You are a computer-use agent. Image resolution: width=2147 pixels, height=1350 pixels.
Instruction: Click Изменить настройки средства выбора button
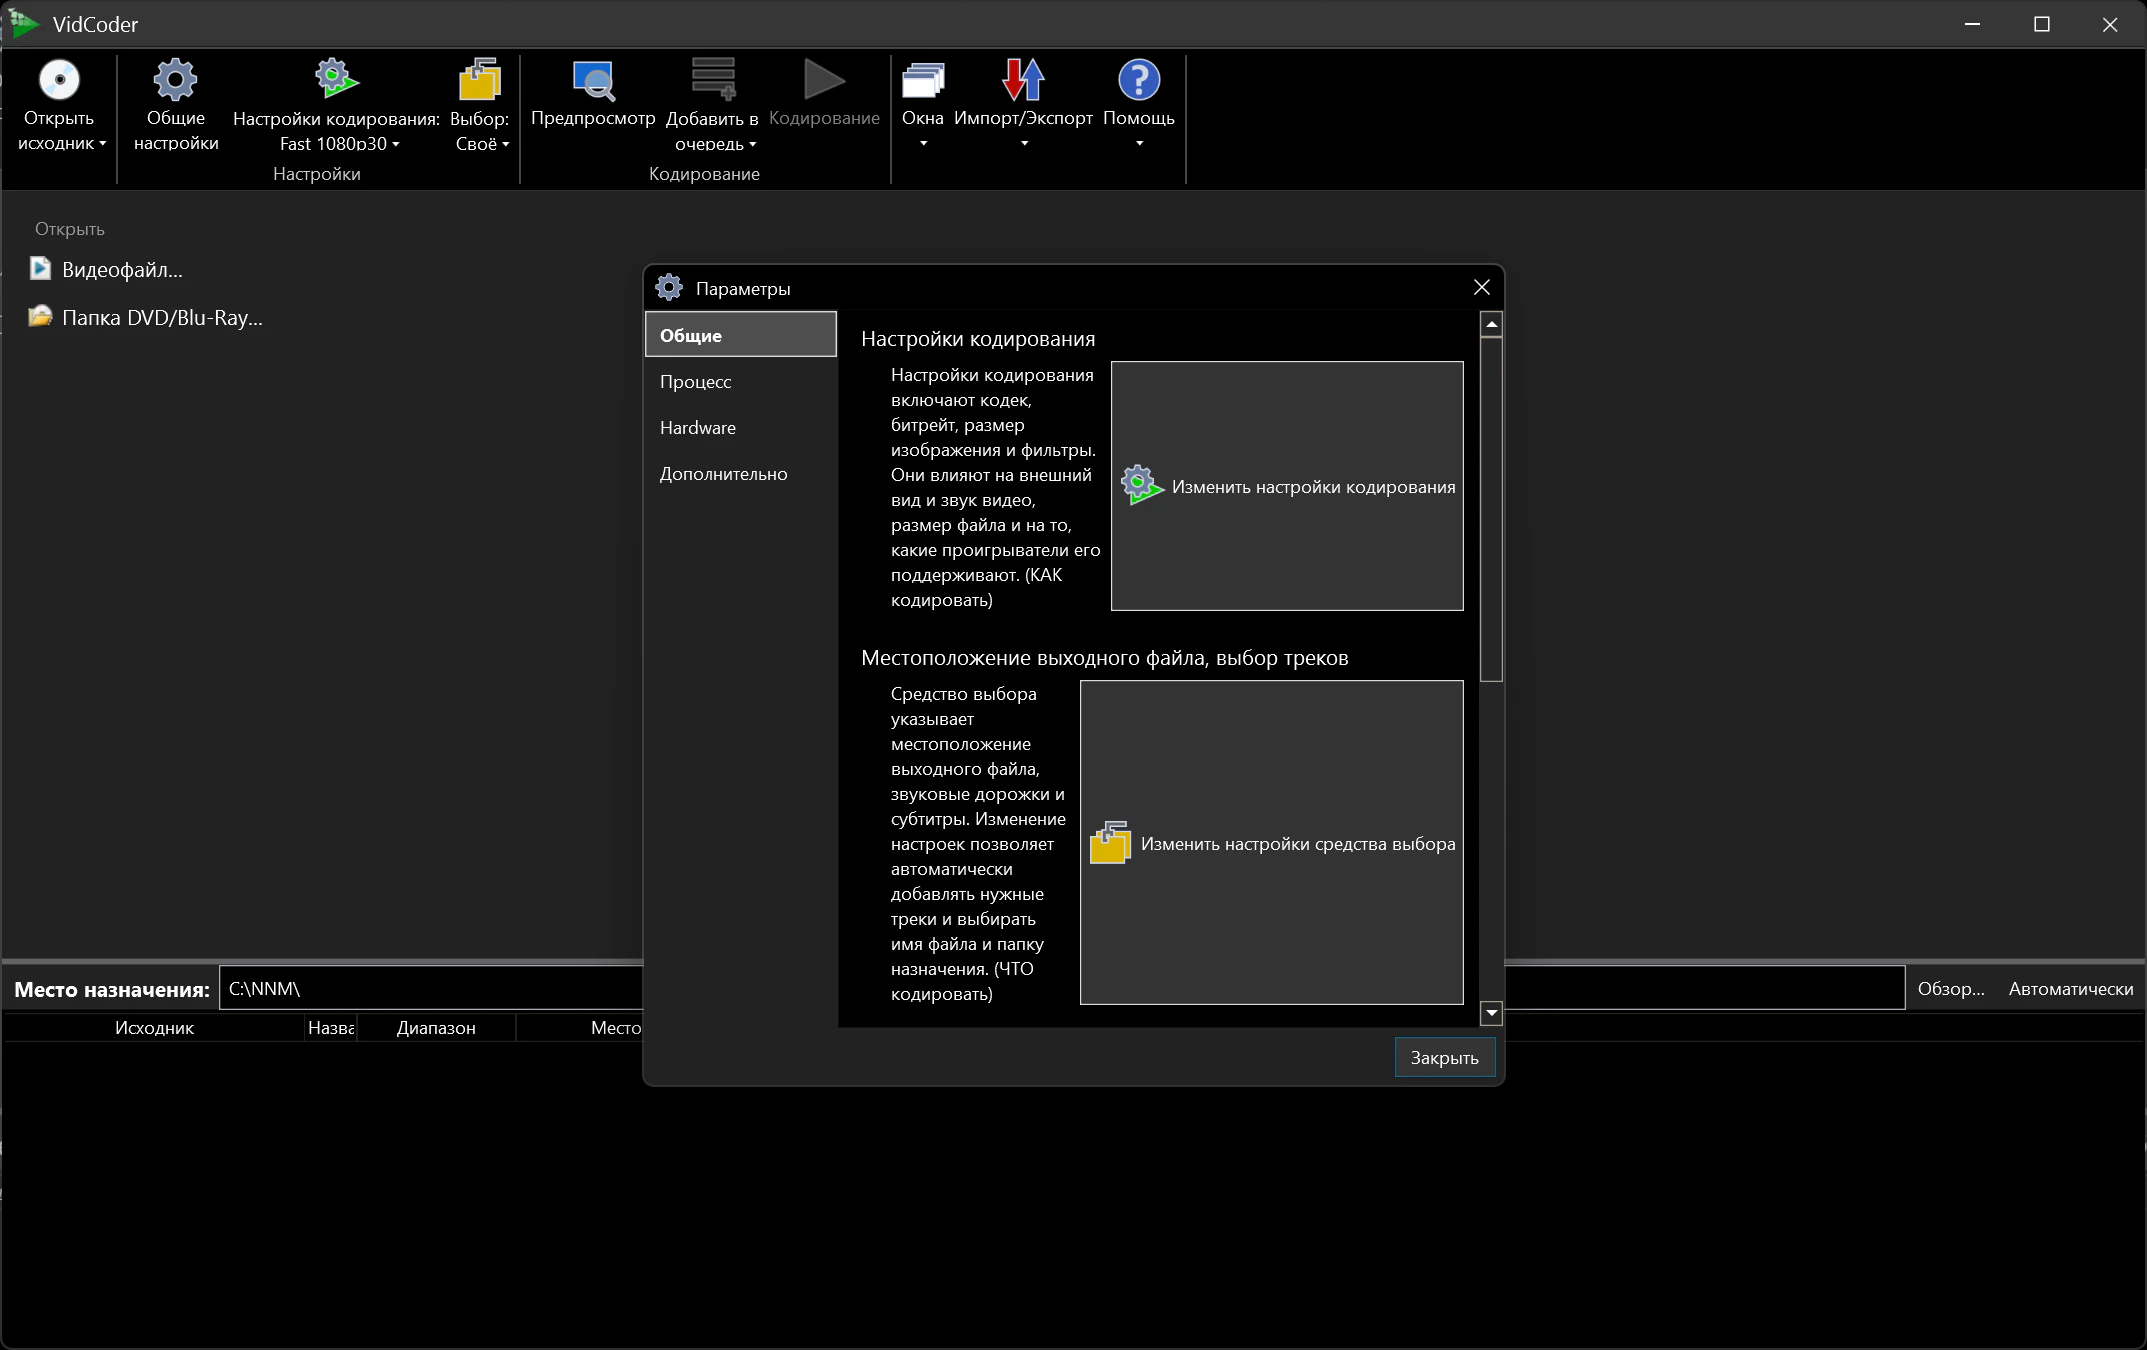pos(1271,843)
